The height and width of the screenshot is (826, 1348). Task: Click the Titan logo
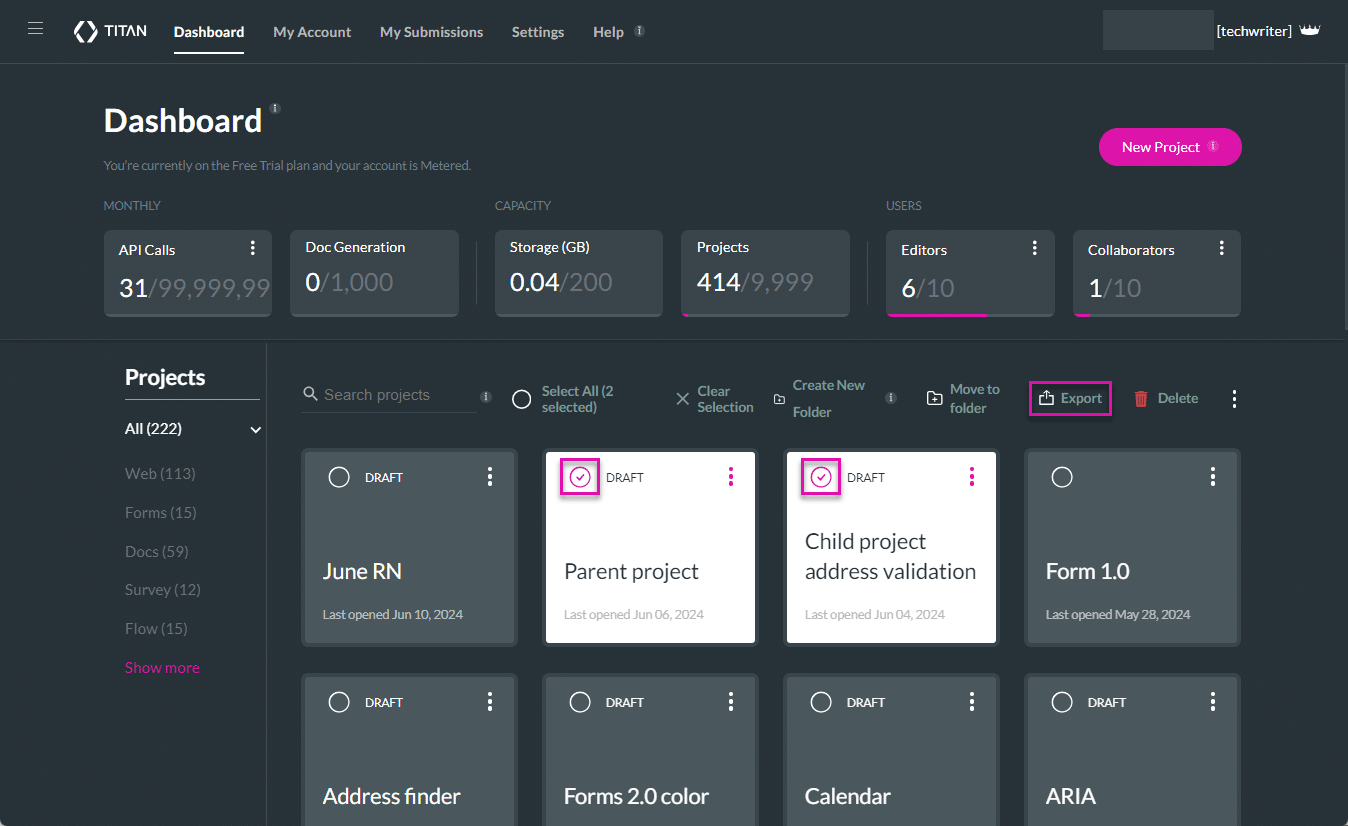coord(110,31)
